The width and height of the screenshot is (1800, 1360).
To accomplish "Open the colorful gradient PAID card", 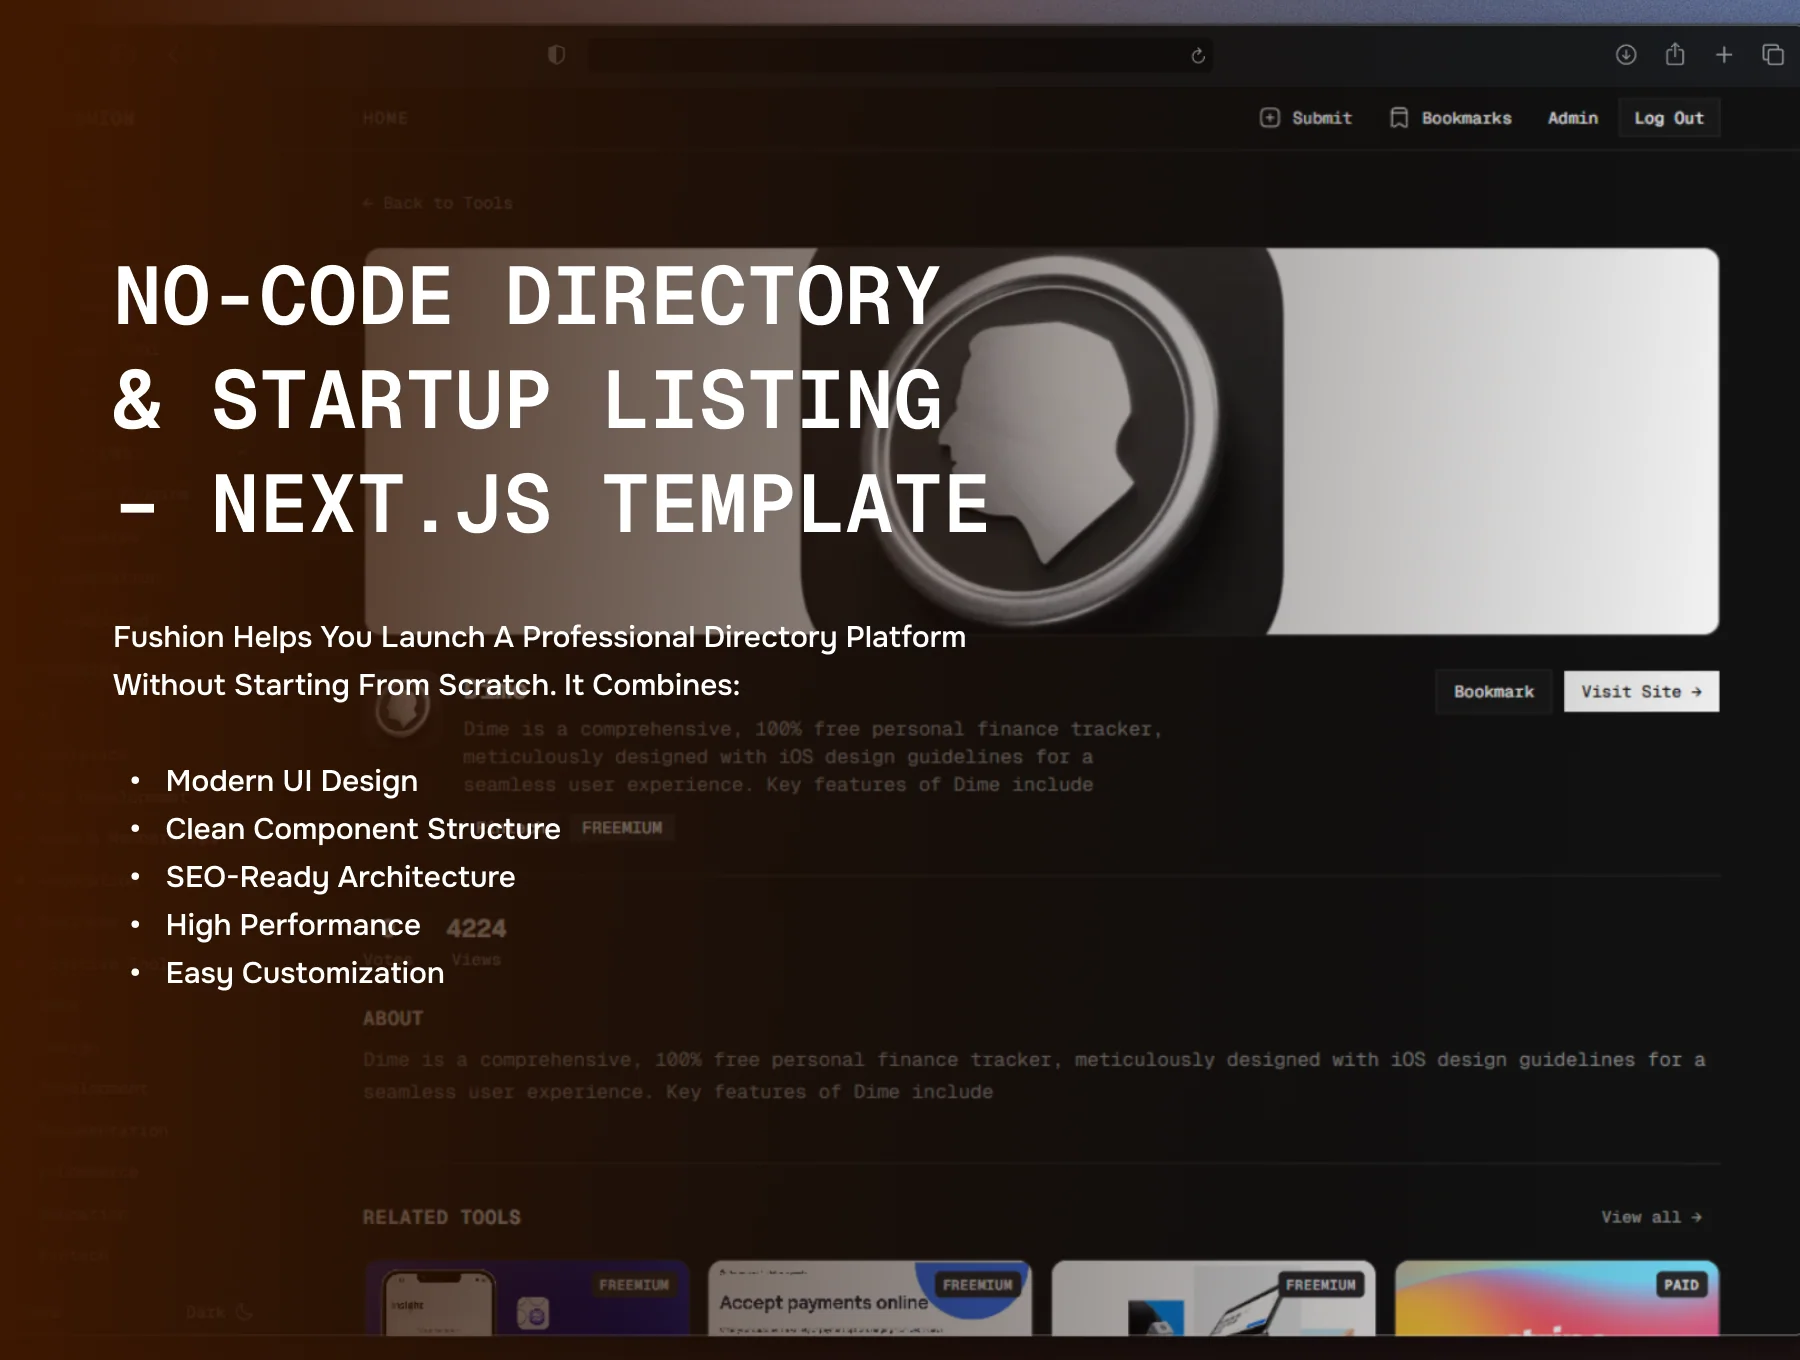I will [x=1557, y=1298].
